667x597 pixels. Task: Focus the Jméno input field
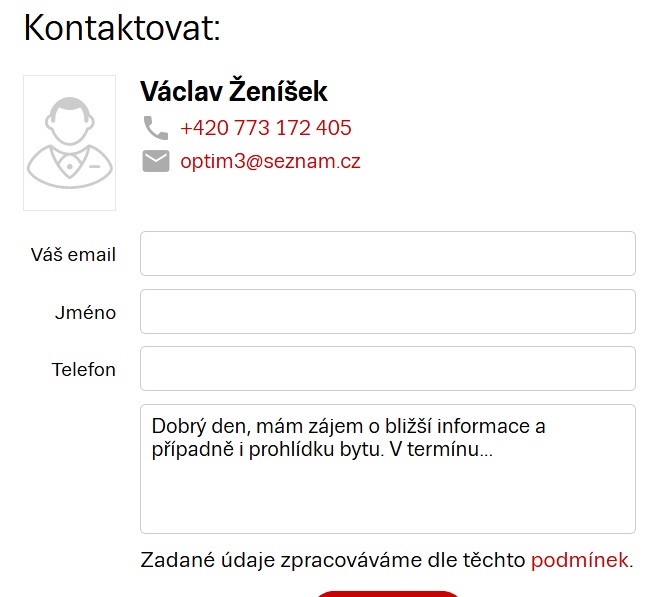click(388, 311)
